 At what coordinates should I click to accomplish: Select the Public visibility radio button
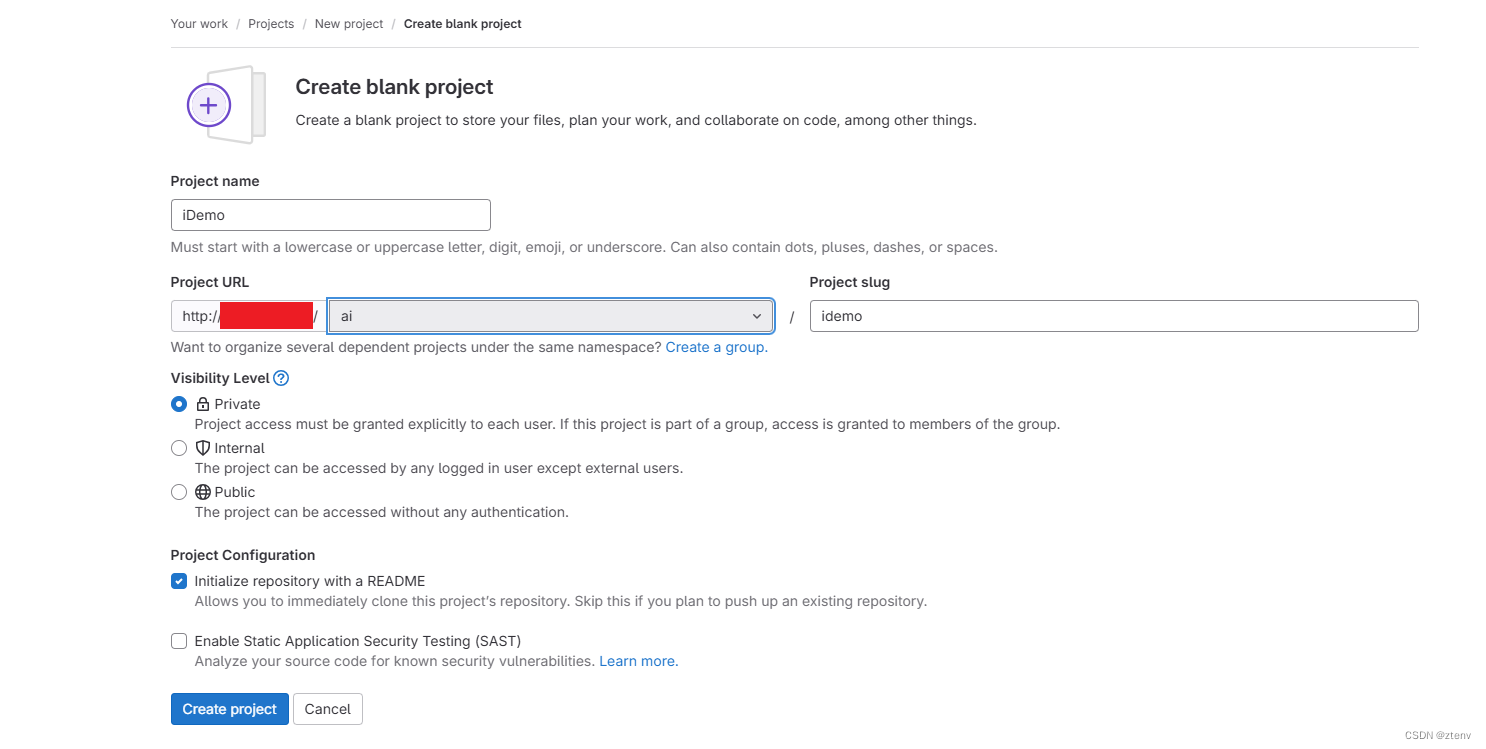[x=179, y=492]
